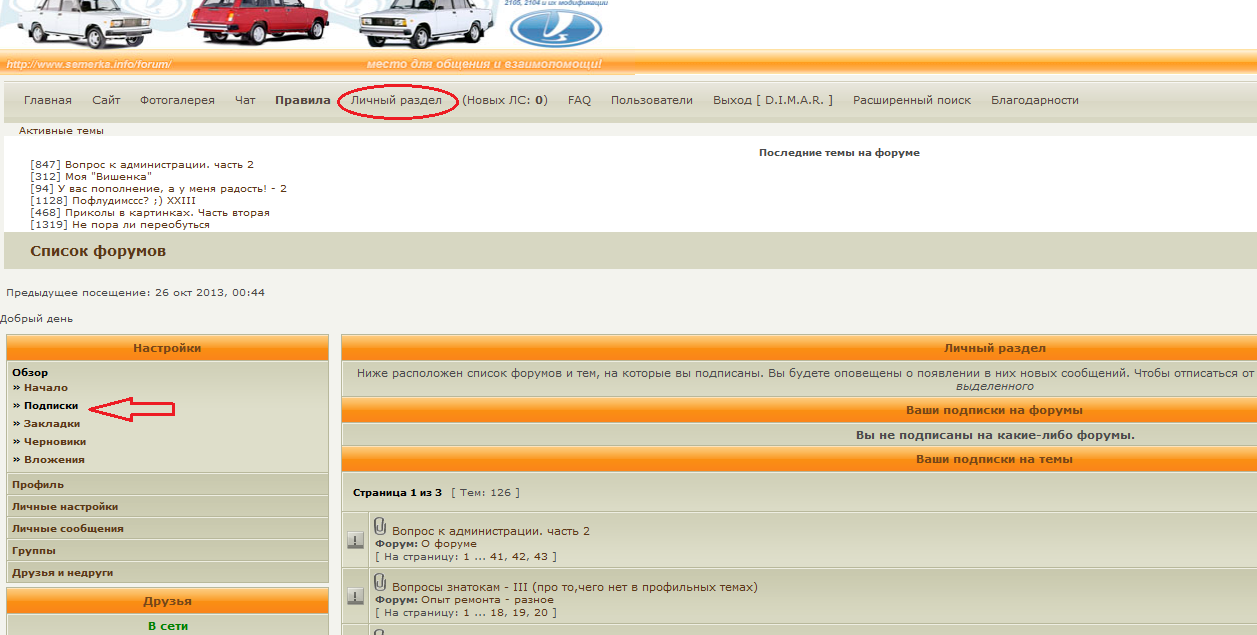Click the red wagon car image in banner
This screenshot has width=1257, height=635.
(x=258, y=23)
